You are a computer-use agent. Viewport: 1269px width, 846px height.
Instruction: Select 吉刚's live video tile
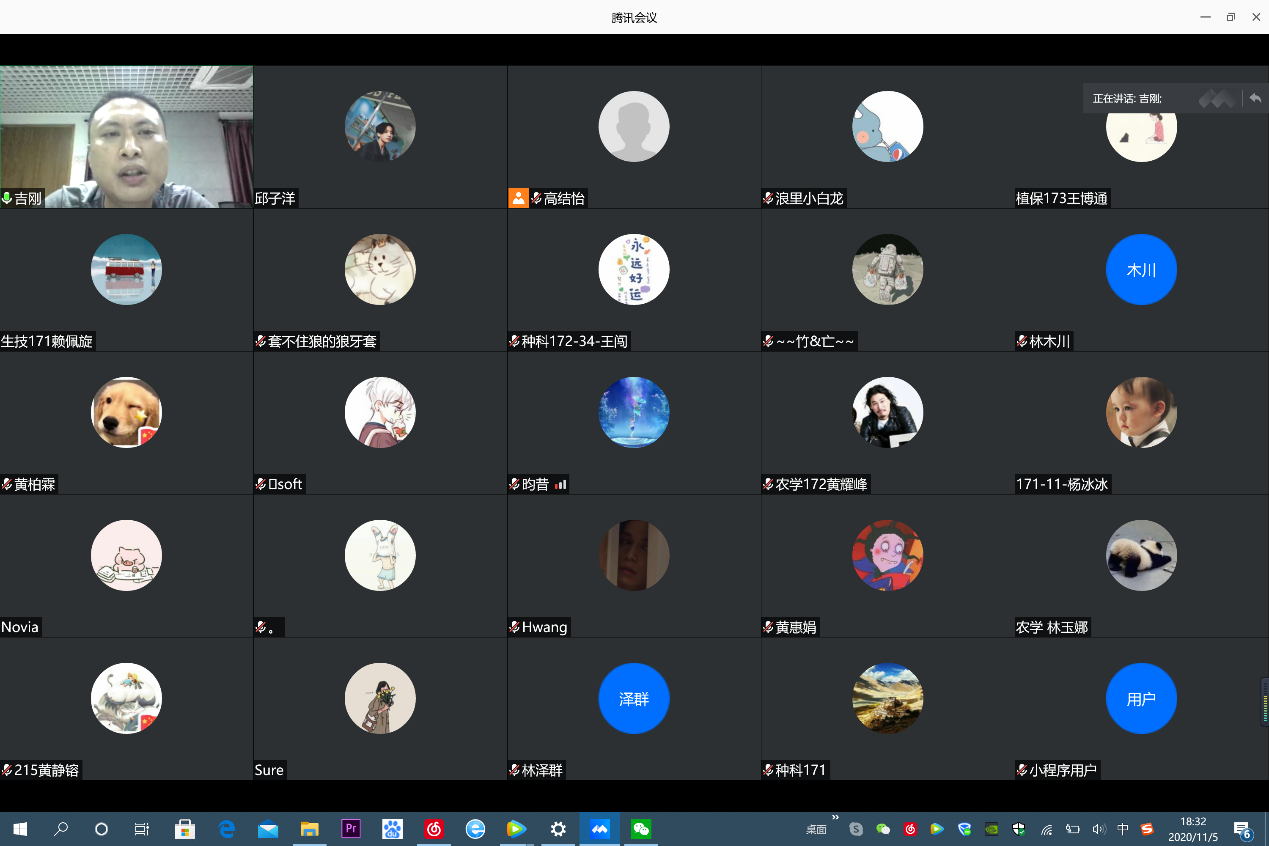(x=126, y=136)
